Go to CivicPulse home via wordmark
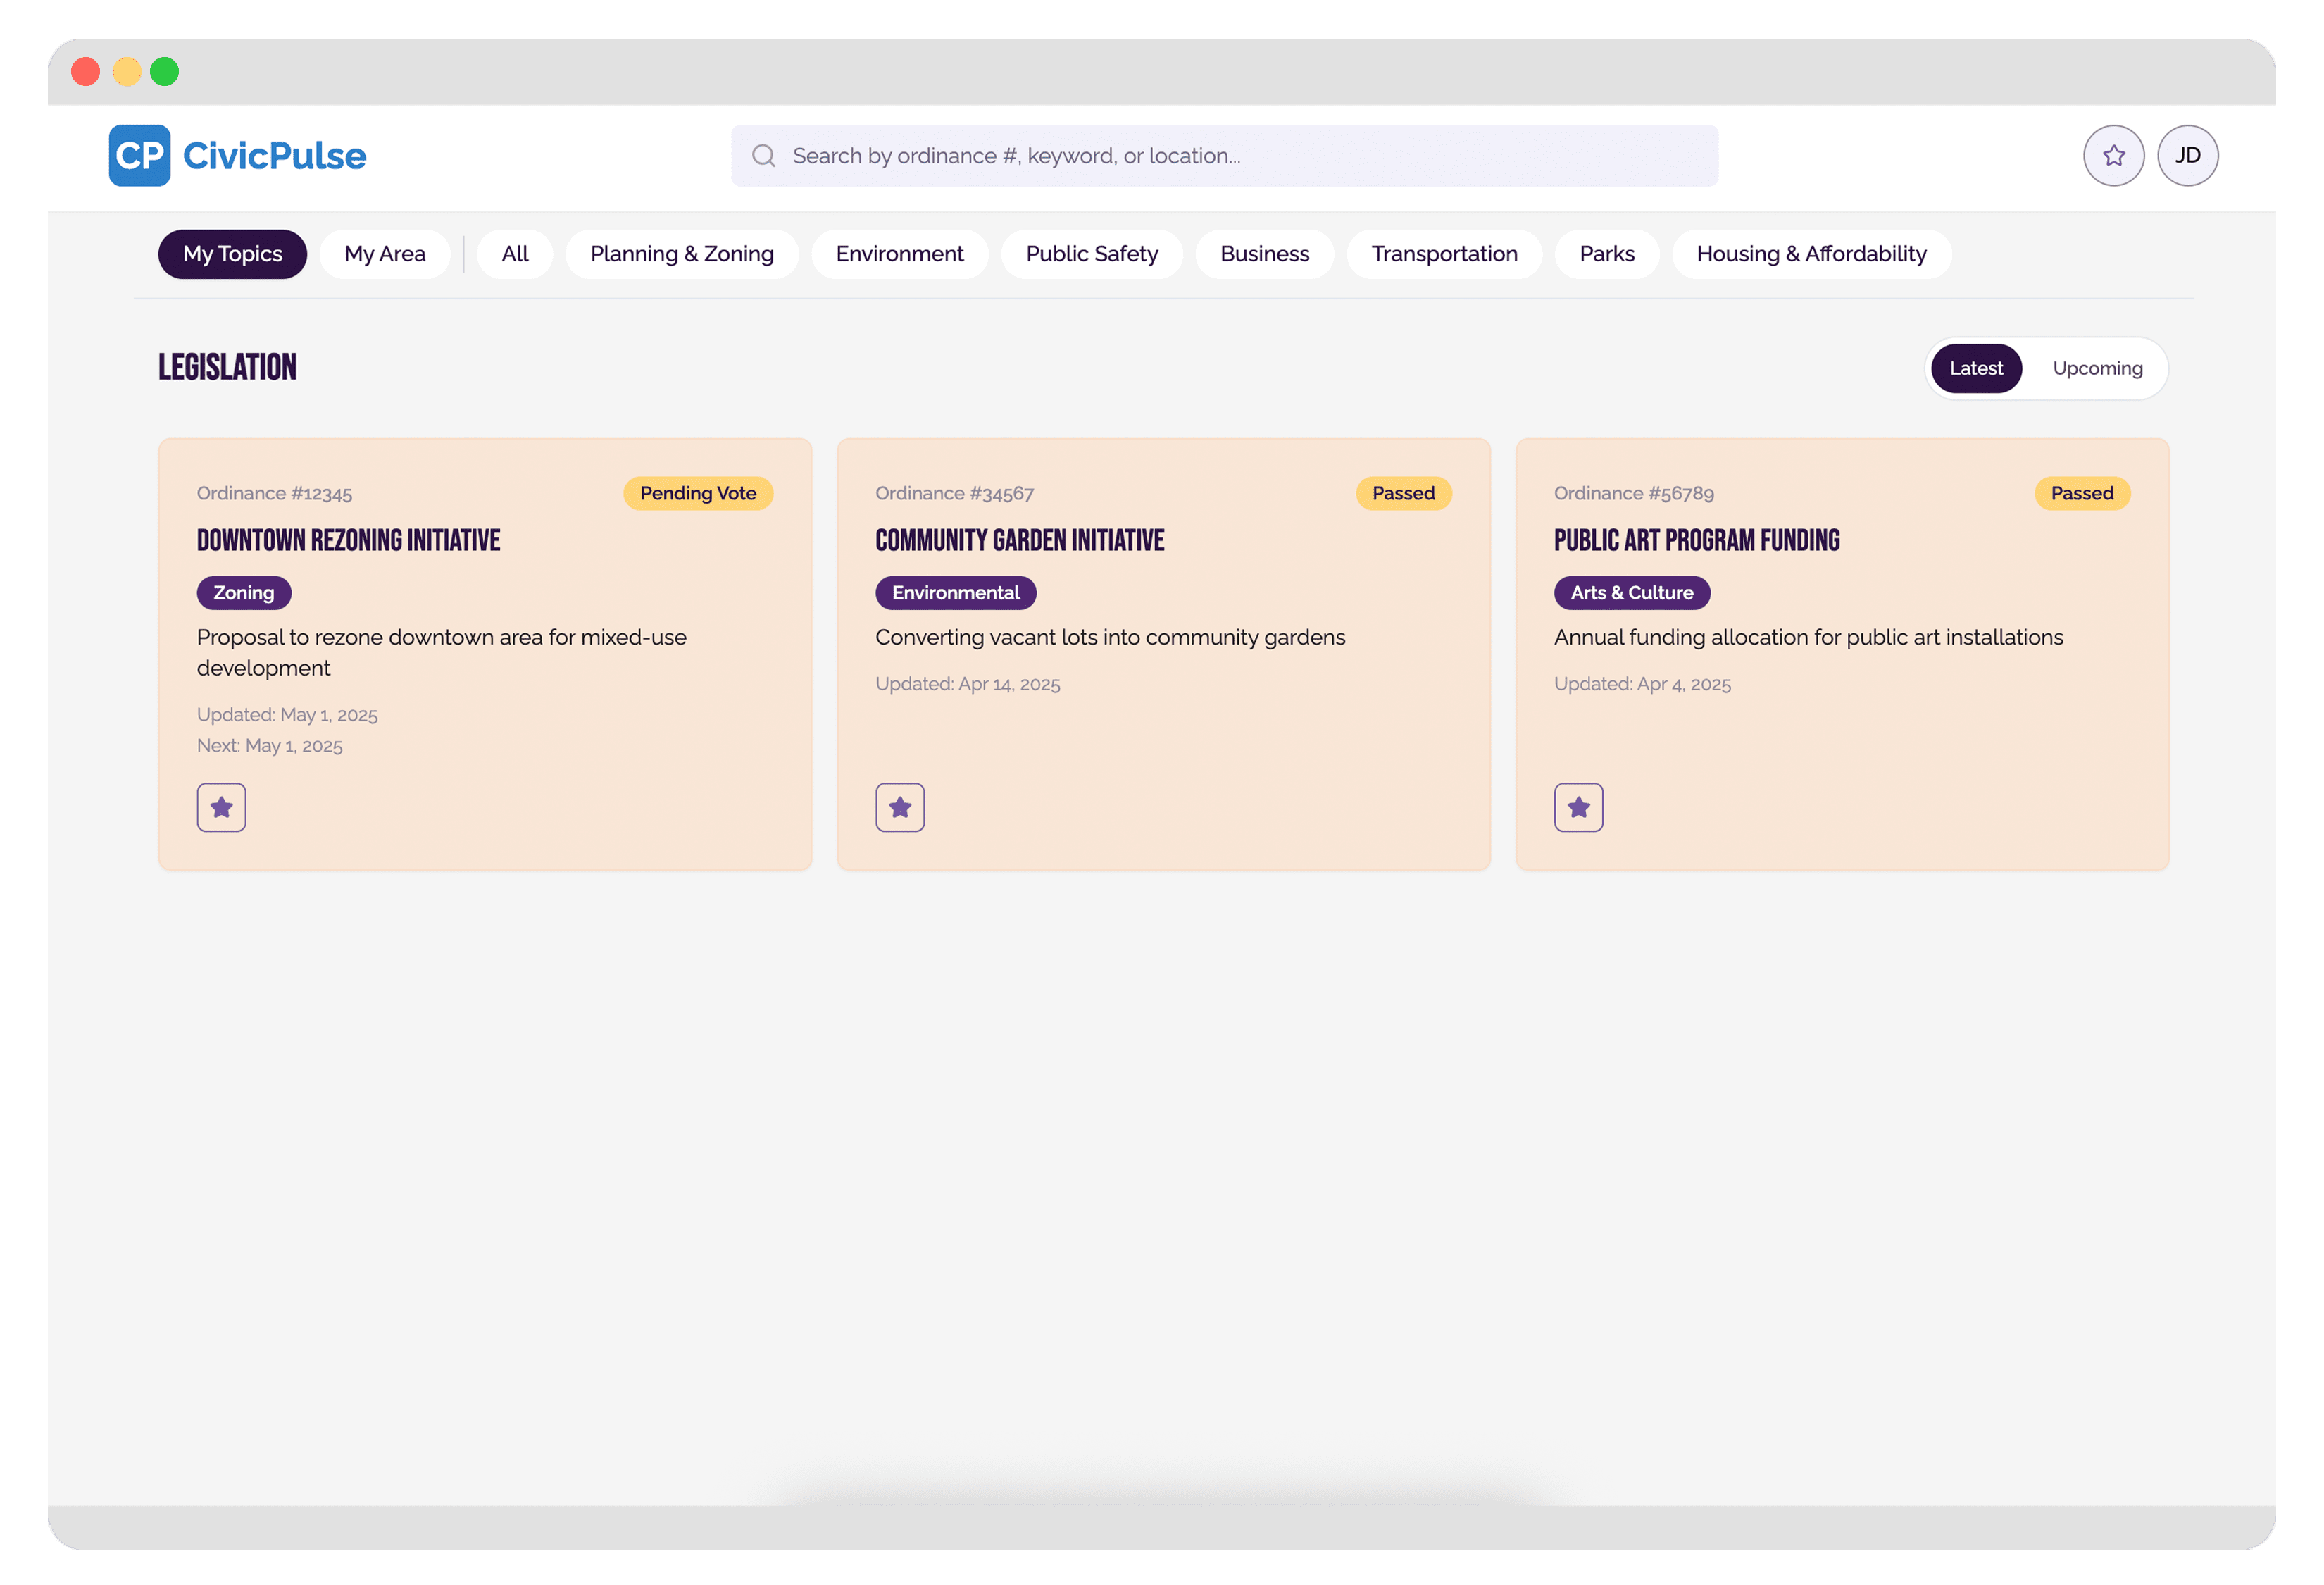 pyautogui.click(x=274, y=156)
